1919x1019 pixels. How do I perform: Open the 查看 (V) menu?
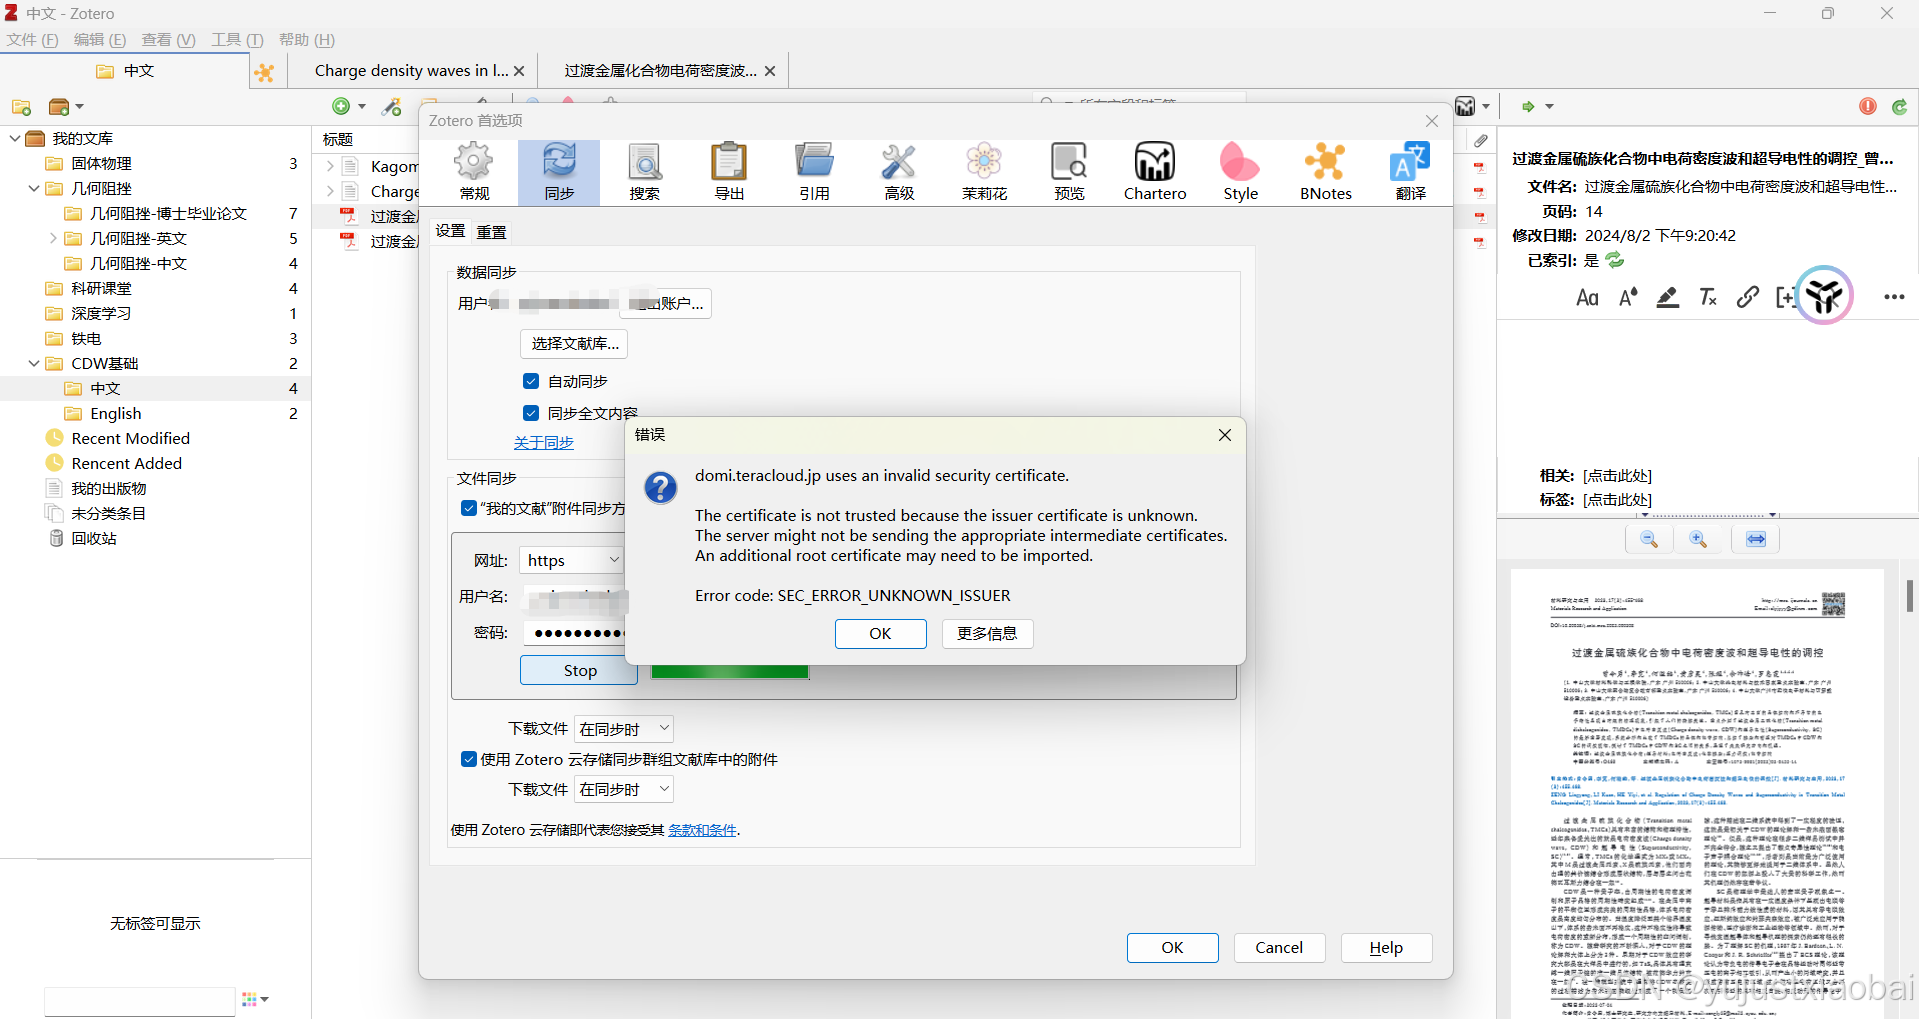168,40
